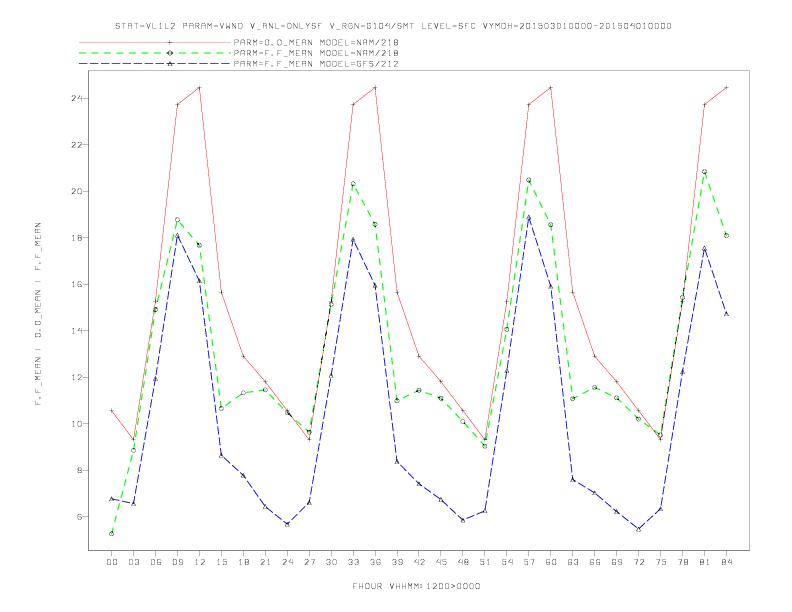The image size is (792, 612).
Task: Click blue triangle marker at forecast hour 00
Action: [112, 499]
